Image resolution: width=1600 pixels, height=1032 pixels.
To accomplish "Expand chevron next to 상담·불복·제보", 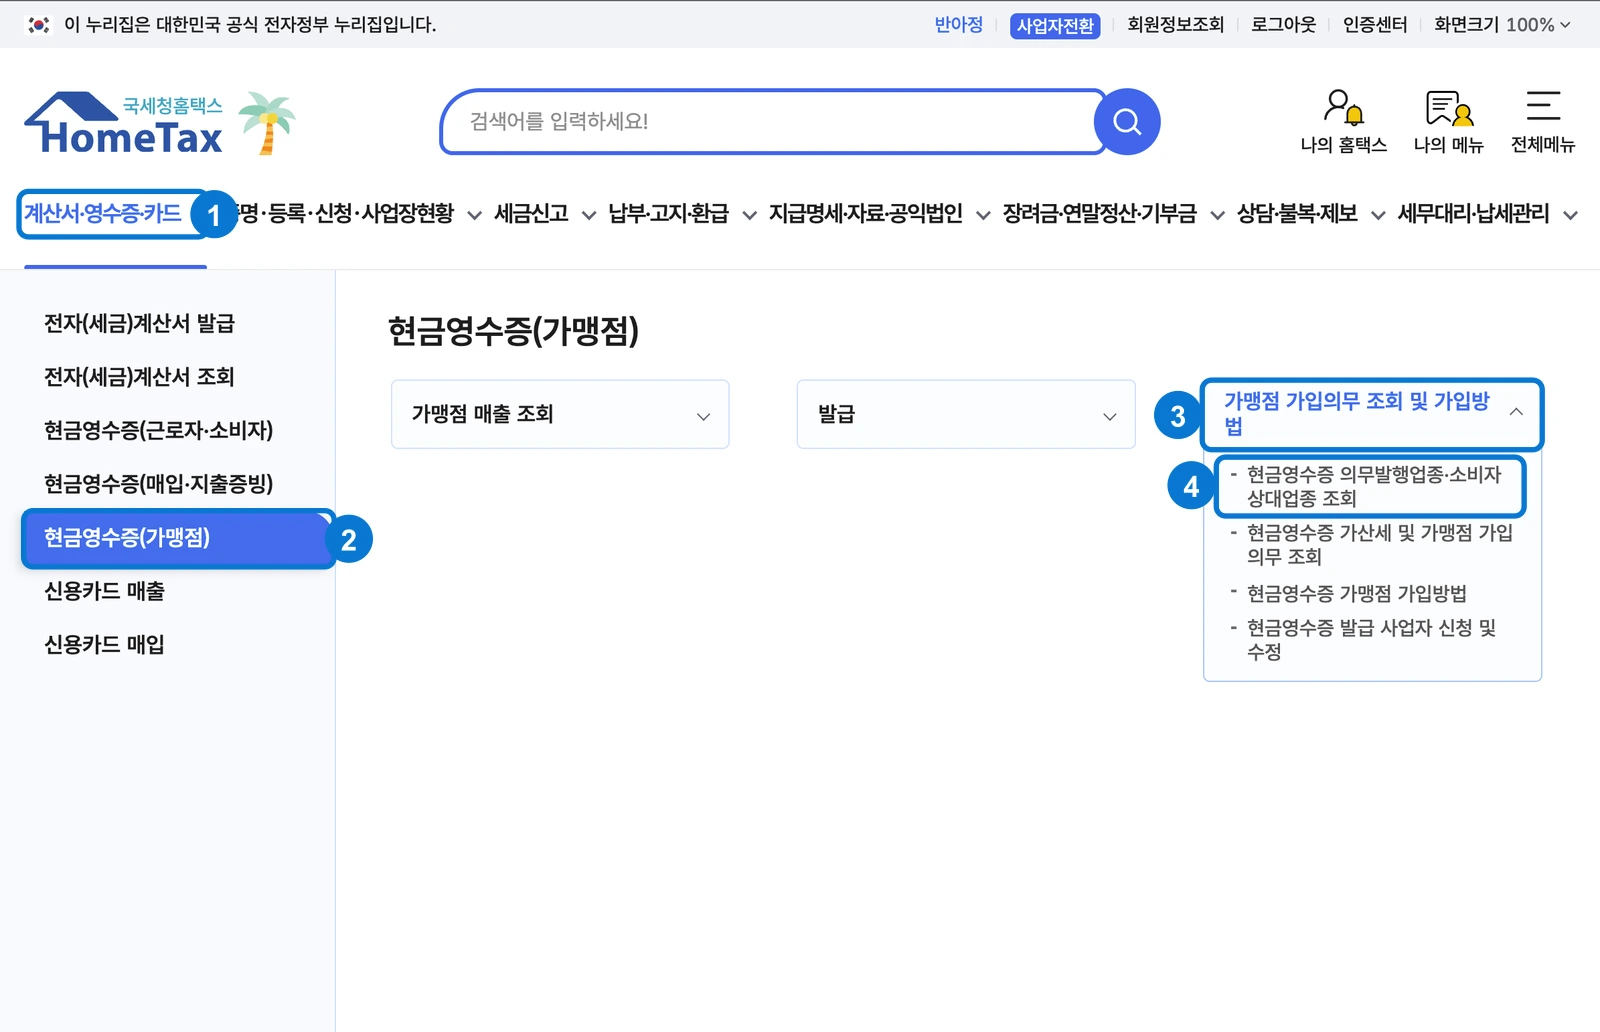I will tap(1378, 215).
